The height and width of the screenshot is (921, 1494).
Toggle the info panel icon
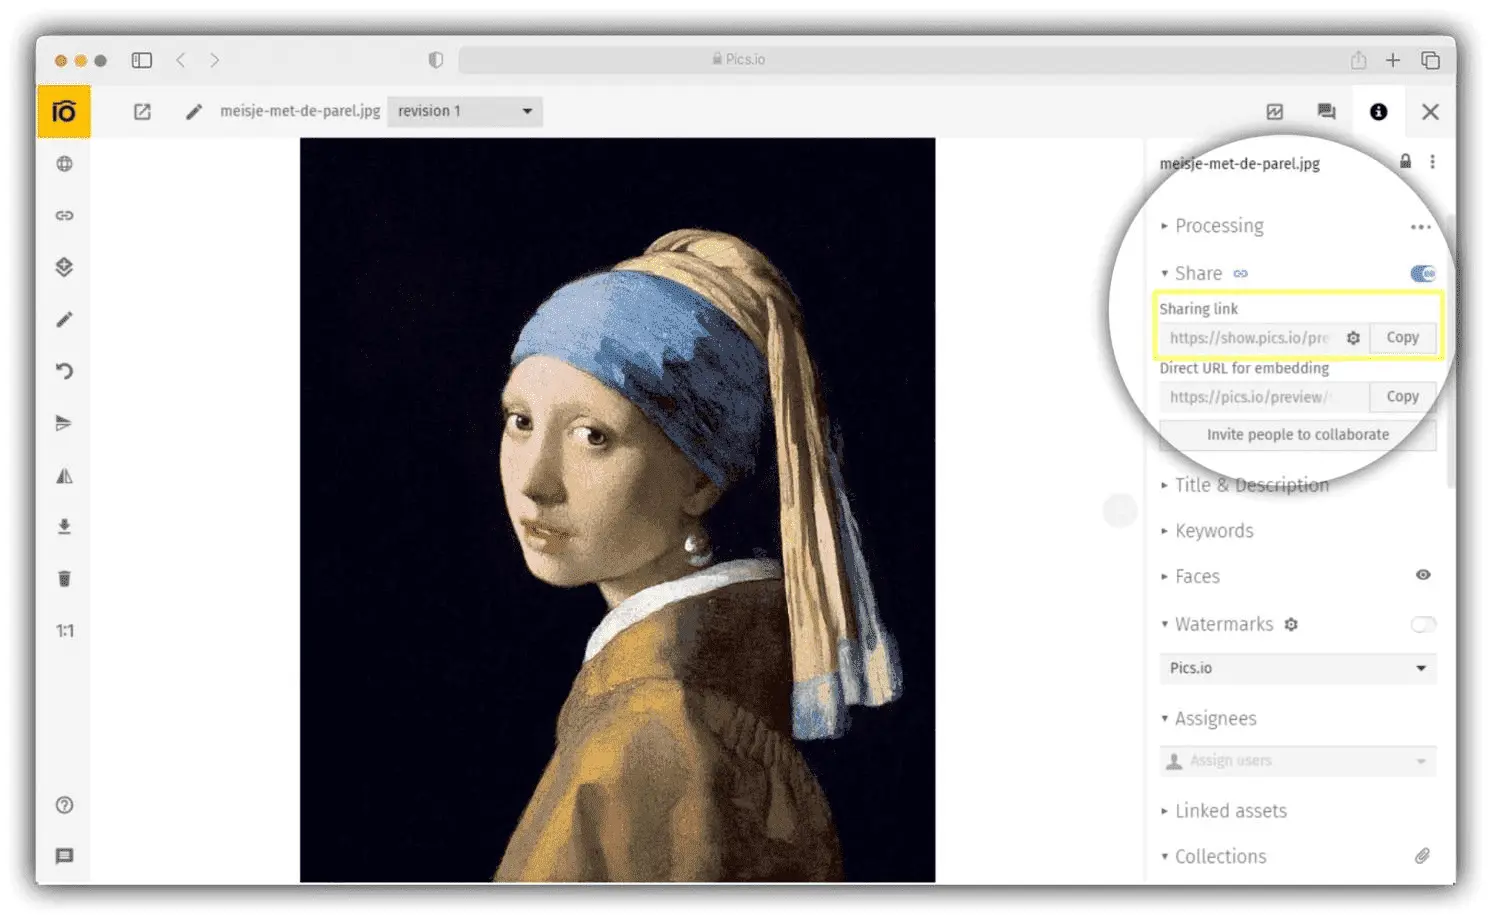click(1378, 112)
